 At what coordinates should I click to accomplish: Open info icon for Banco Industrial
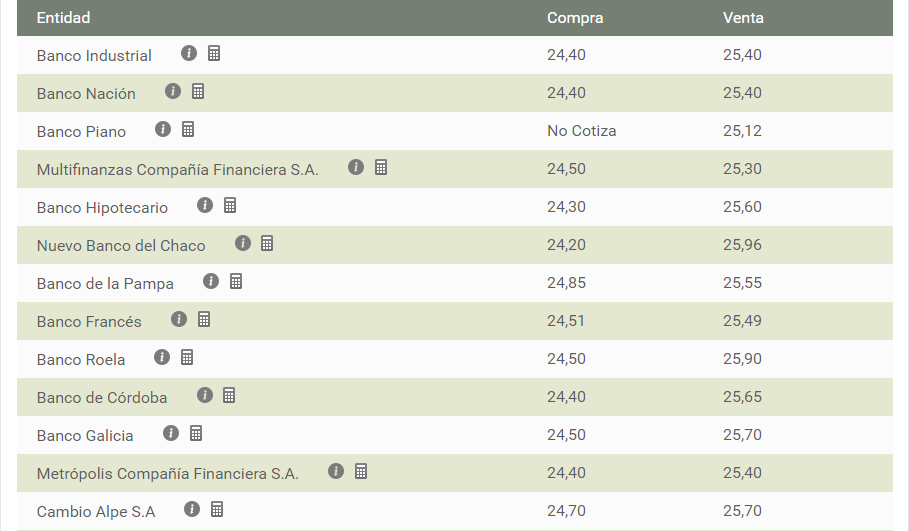click(x=188, y=53)
